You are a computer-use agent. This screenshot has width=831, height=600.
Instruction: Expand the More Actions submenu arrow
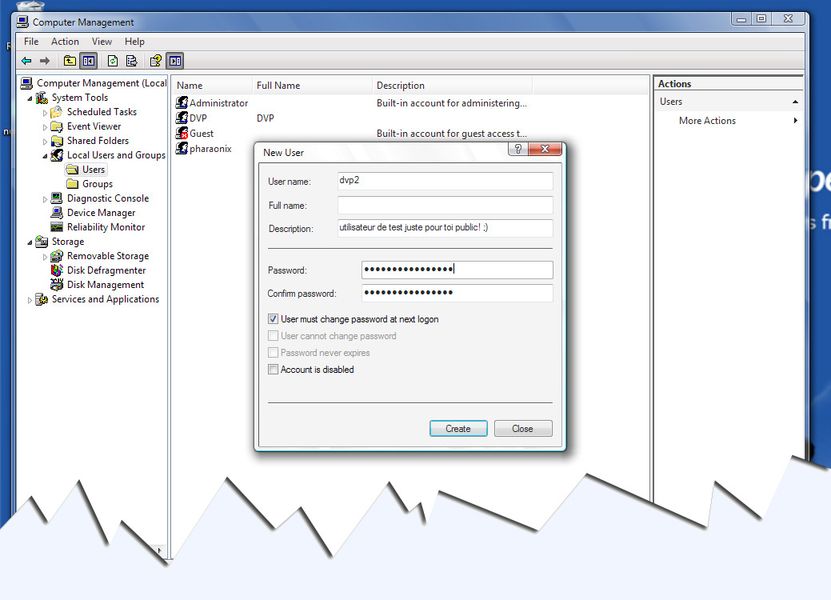click(796, 121)
